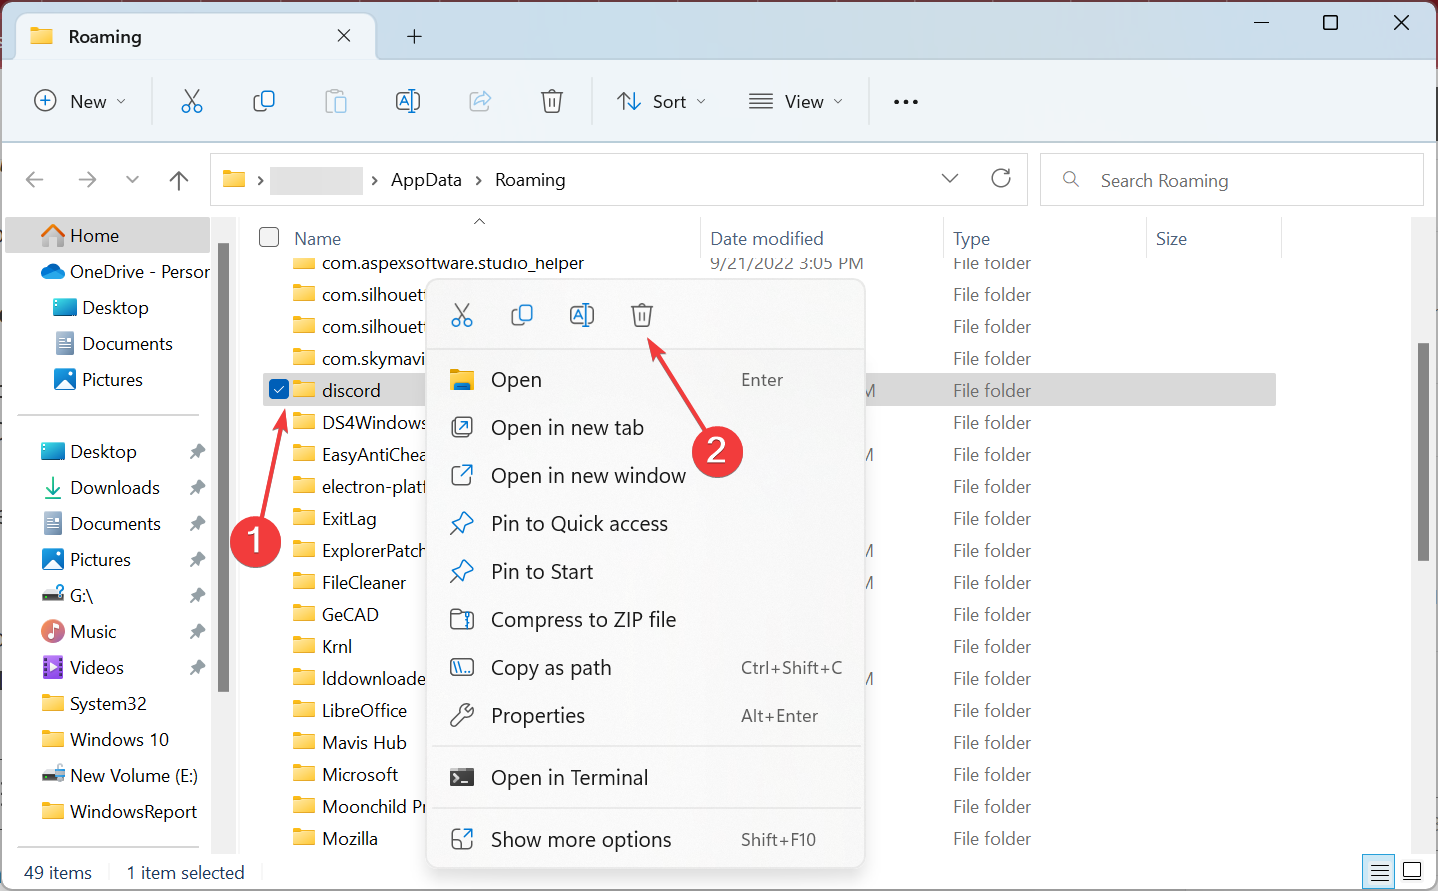This screenshot has width=1438, height=891.
Task: Refresh the Roaming folder view
Action: coord(1001,178)
